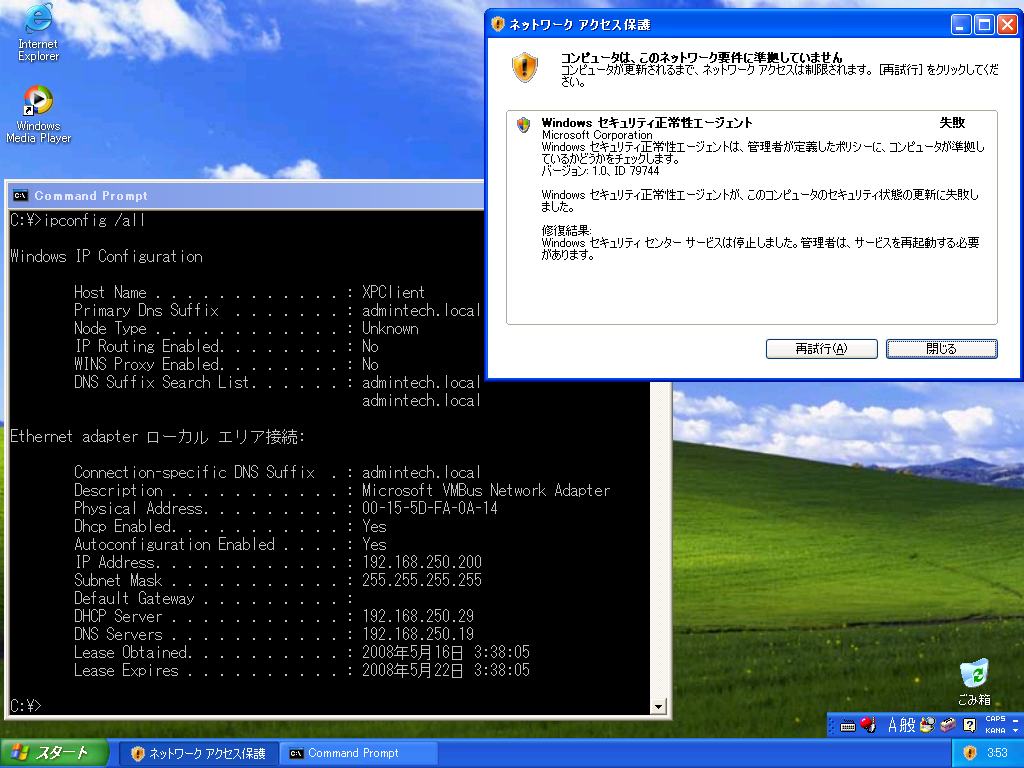Open the language bar help icon
The image size is (1024, 768).
(970, 725)
